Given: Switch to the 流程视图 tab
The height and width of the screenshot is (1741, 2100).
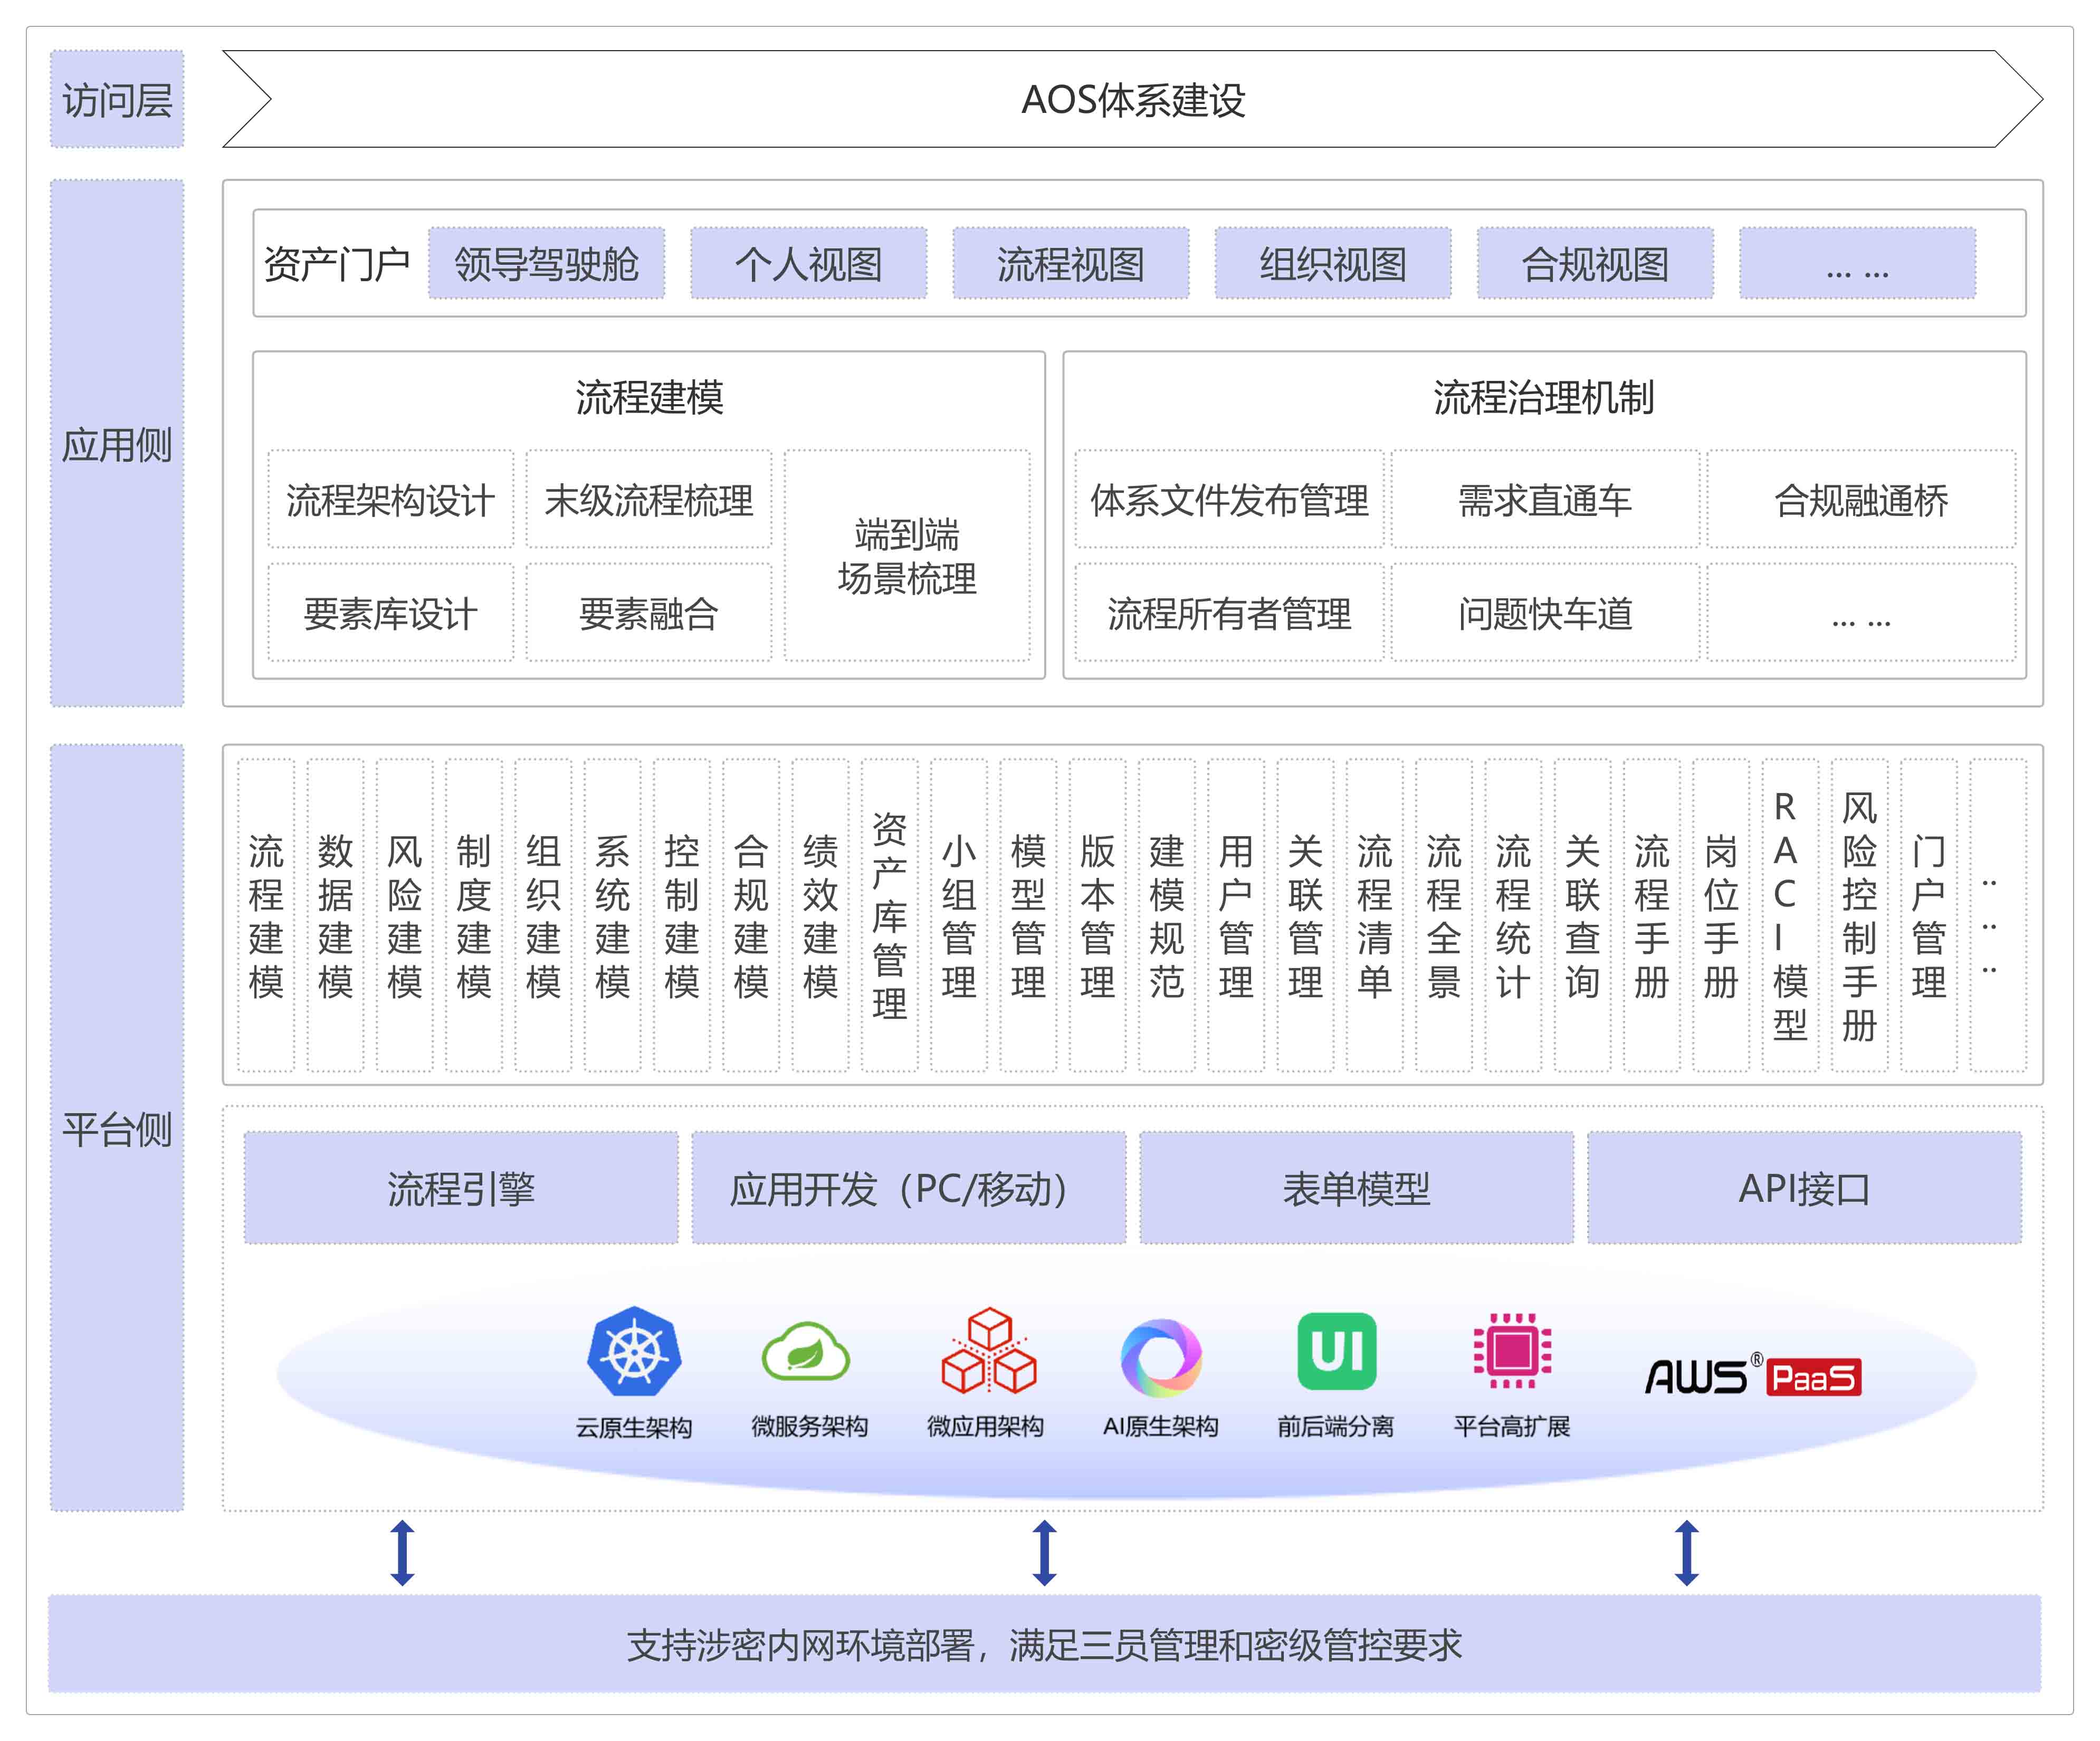Looking at the screenshot, I should 1070,264.
